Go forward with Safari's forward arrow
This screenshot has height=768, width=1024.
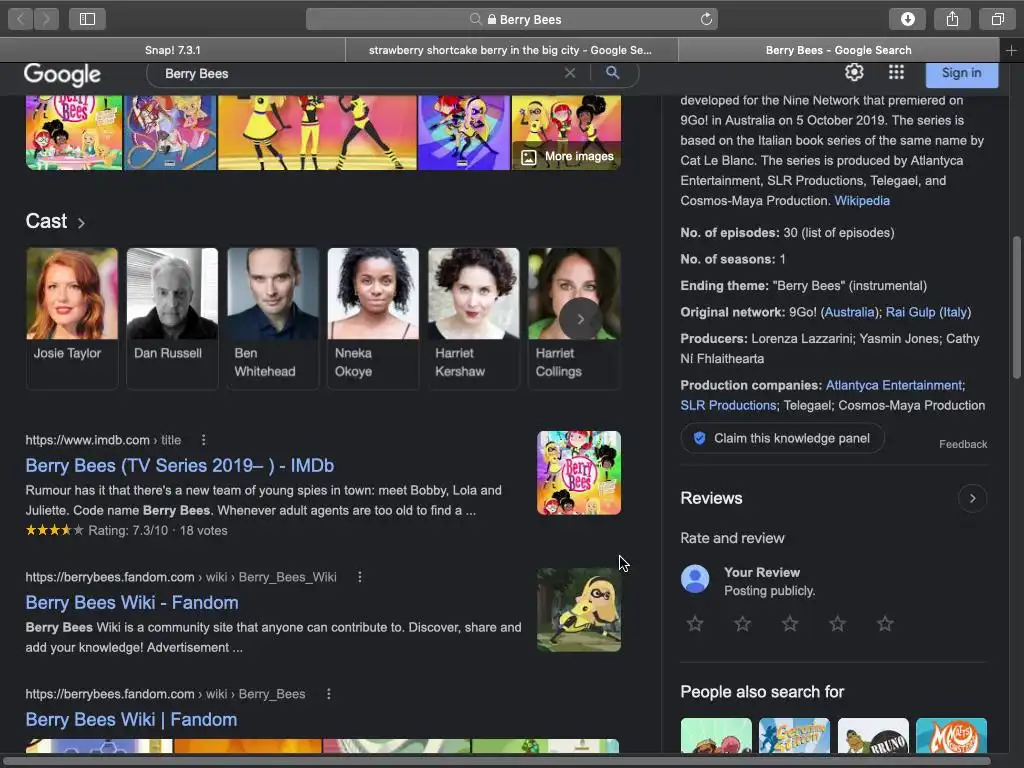pyautogui.click(x=46, y=19)
